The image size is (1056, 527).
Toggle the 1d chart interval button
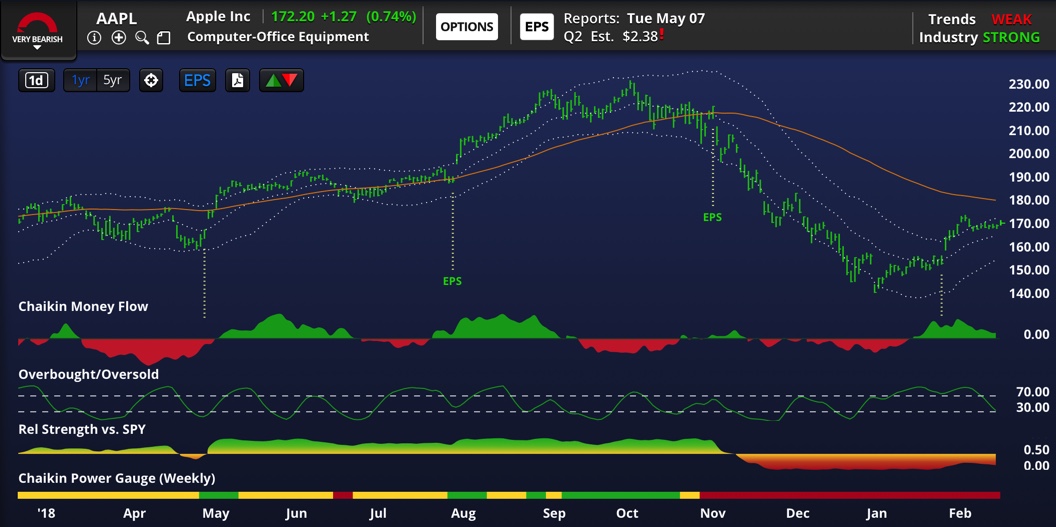[37, 81]
